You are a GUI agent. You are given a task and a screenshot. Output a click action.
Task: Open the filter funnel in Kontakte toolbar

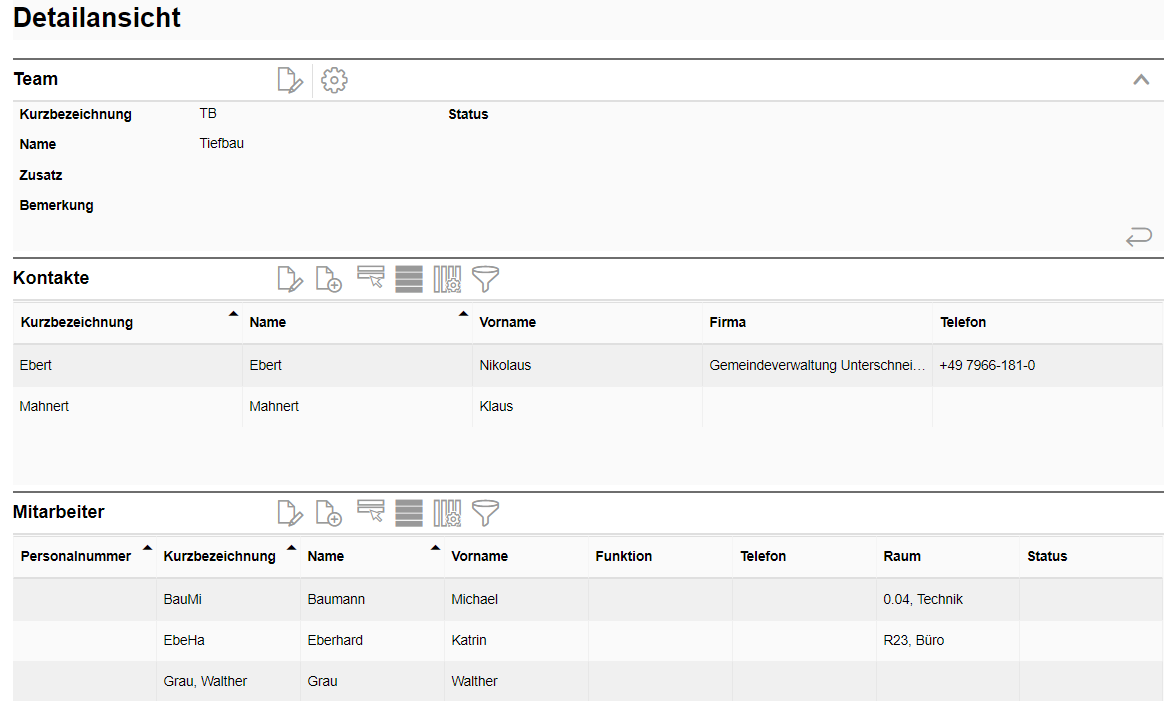coord(485,279)
